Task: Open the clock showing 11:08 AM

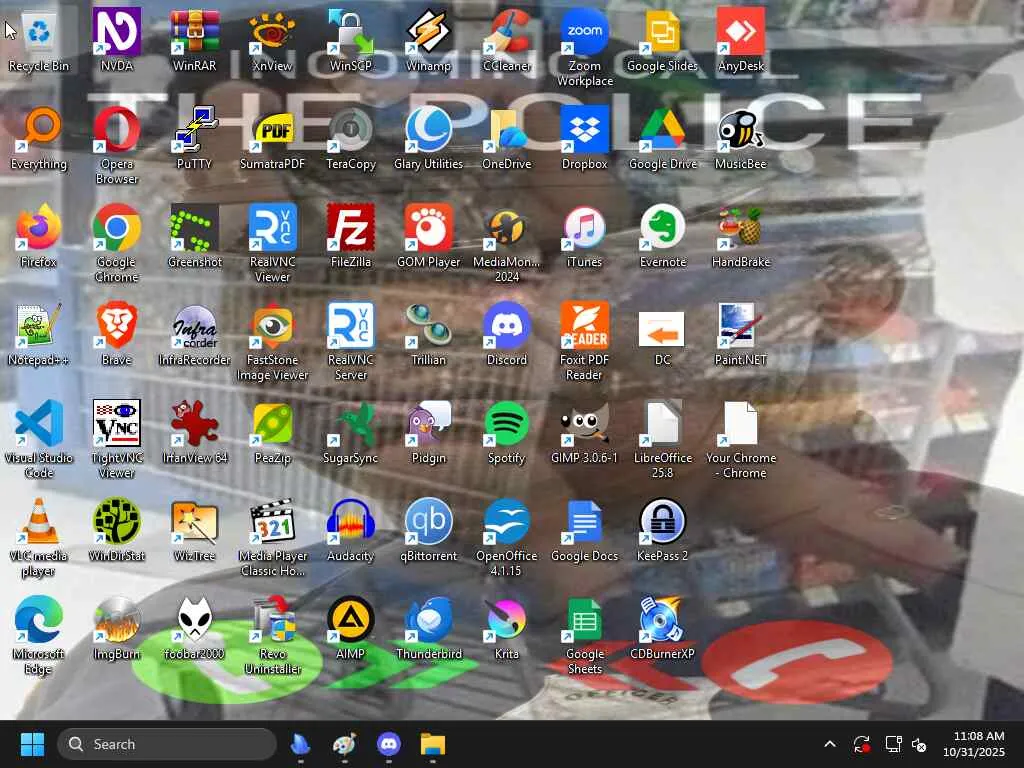Action: [973, 744]
